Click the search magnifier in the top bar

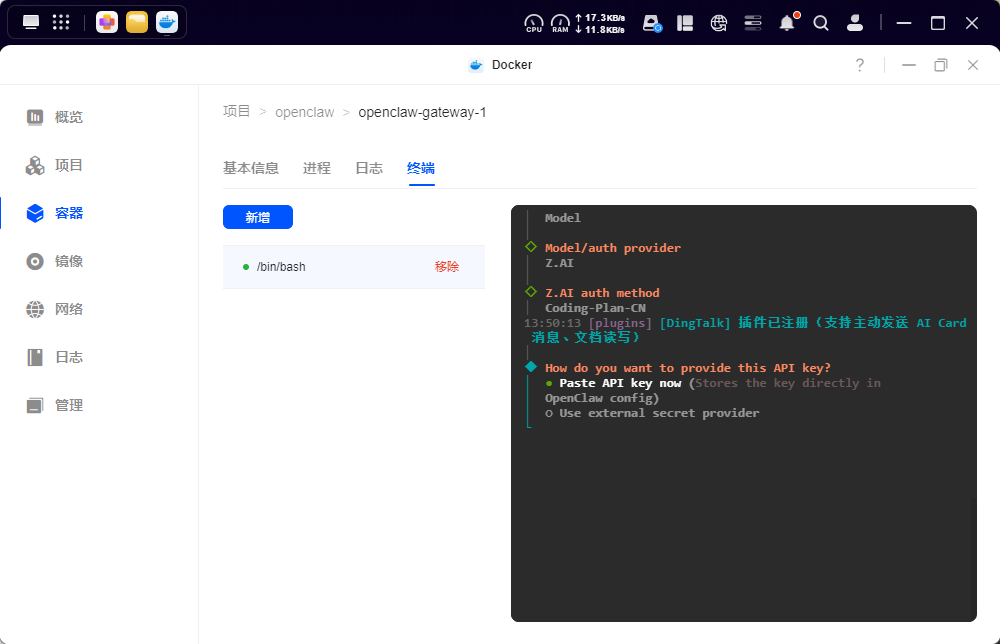821,22
